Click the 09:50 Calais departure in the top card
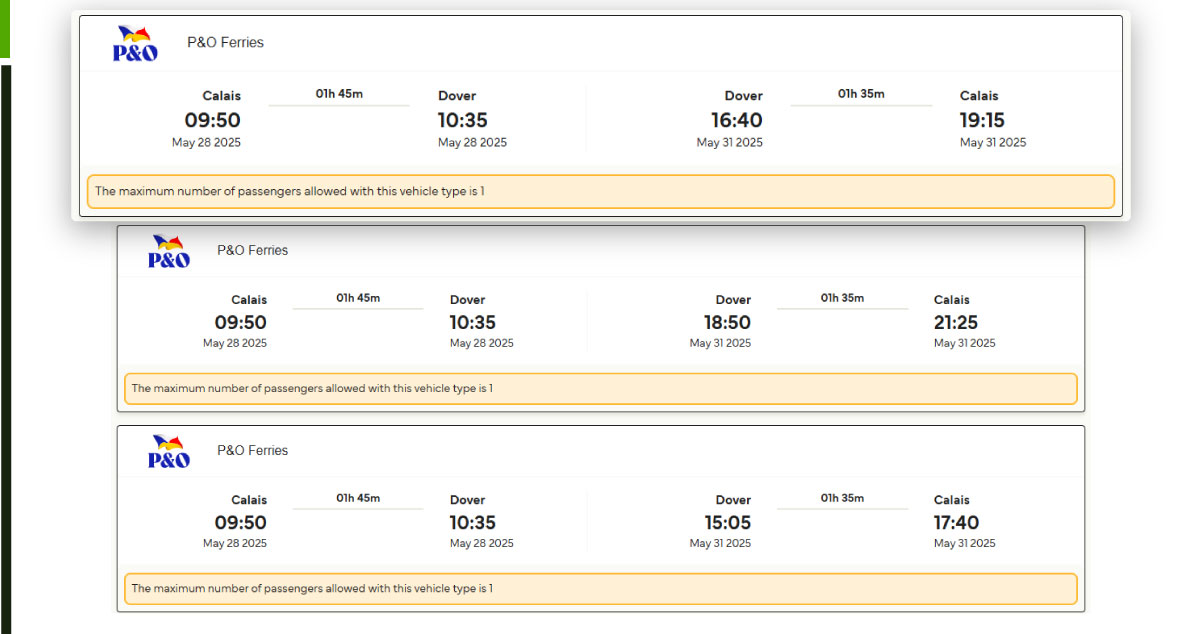The width and height of the screenshot is (1202, 634). (212, 121)
